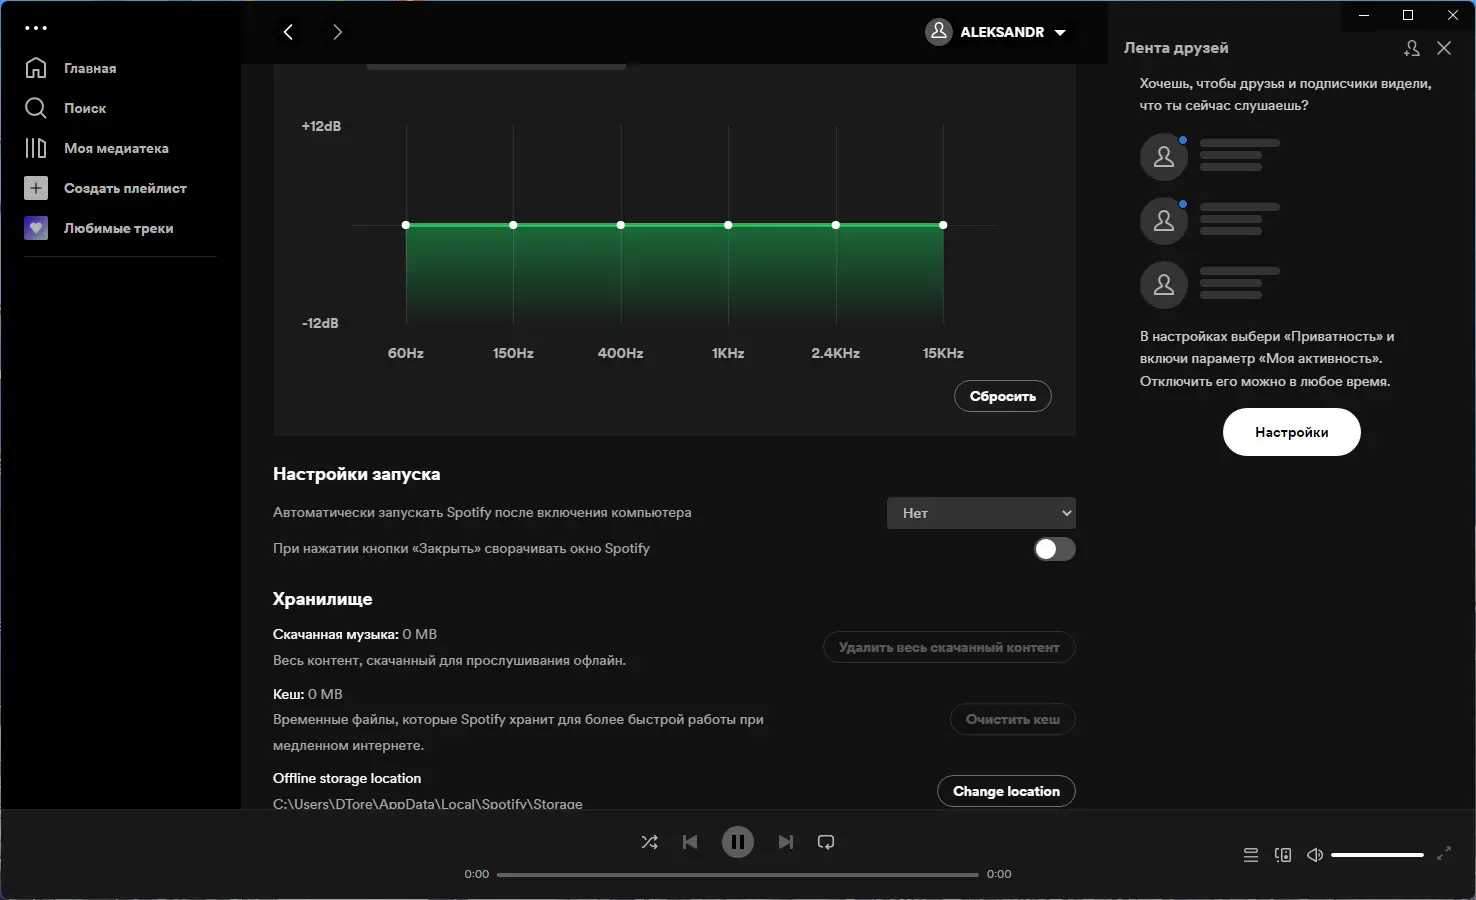
Task: Click the library icon in sidebar
Action: (x=36, y=148)
